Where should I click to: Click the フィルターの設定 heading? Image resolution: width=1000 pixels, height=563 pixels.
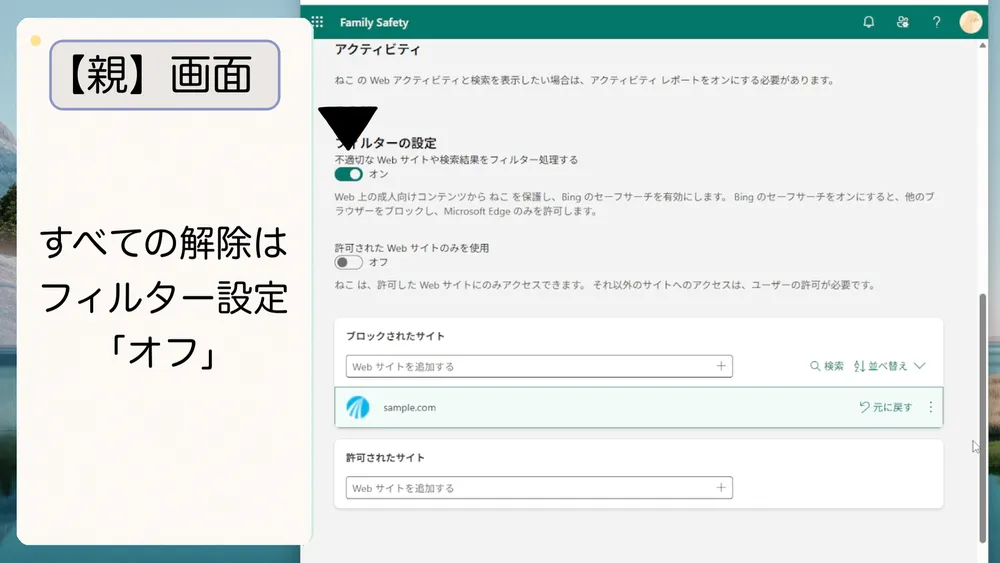(x=386, y=143)
